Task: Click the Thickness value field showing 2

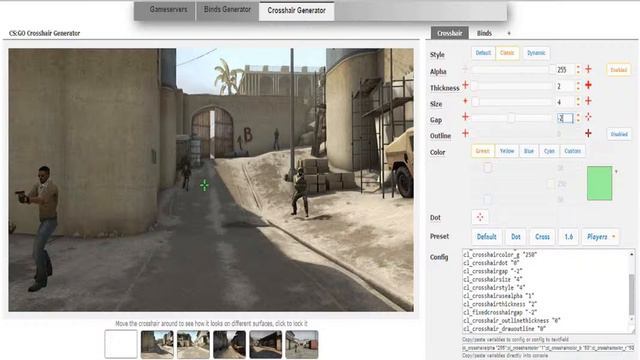Action: [565, 86]
